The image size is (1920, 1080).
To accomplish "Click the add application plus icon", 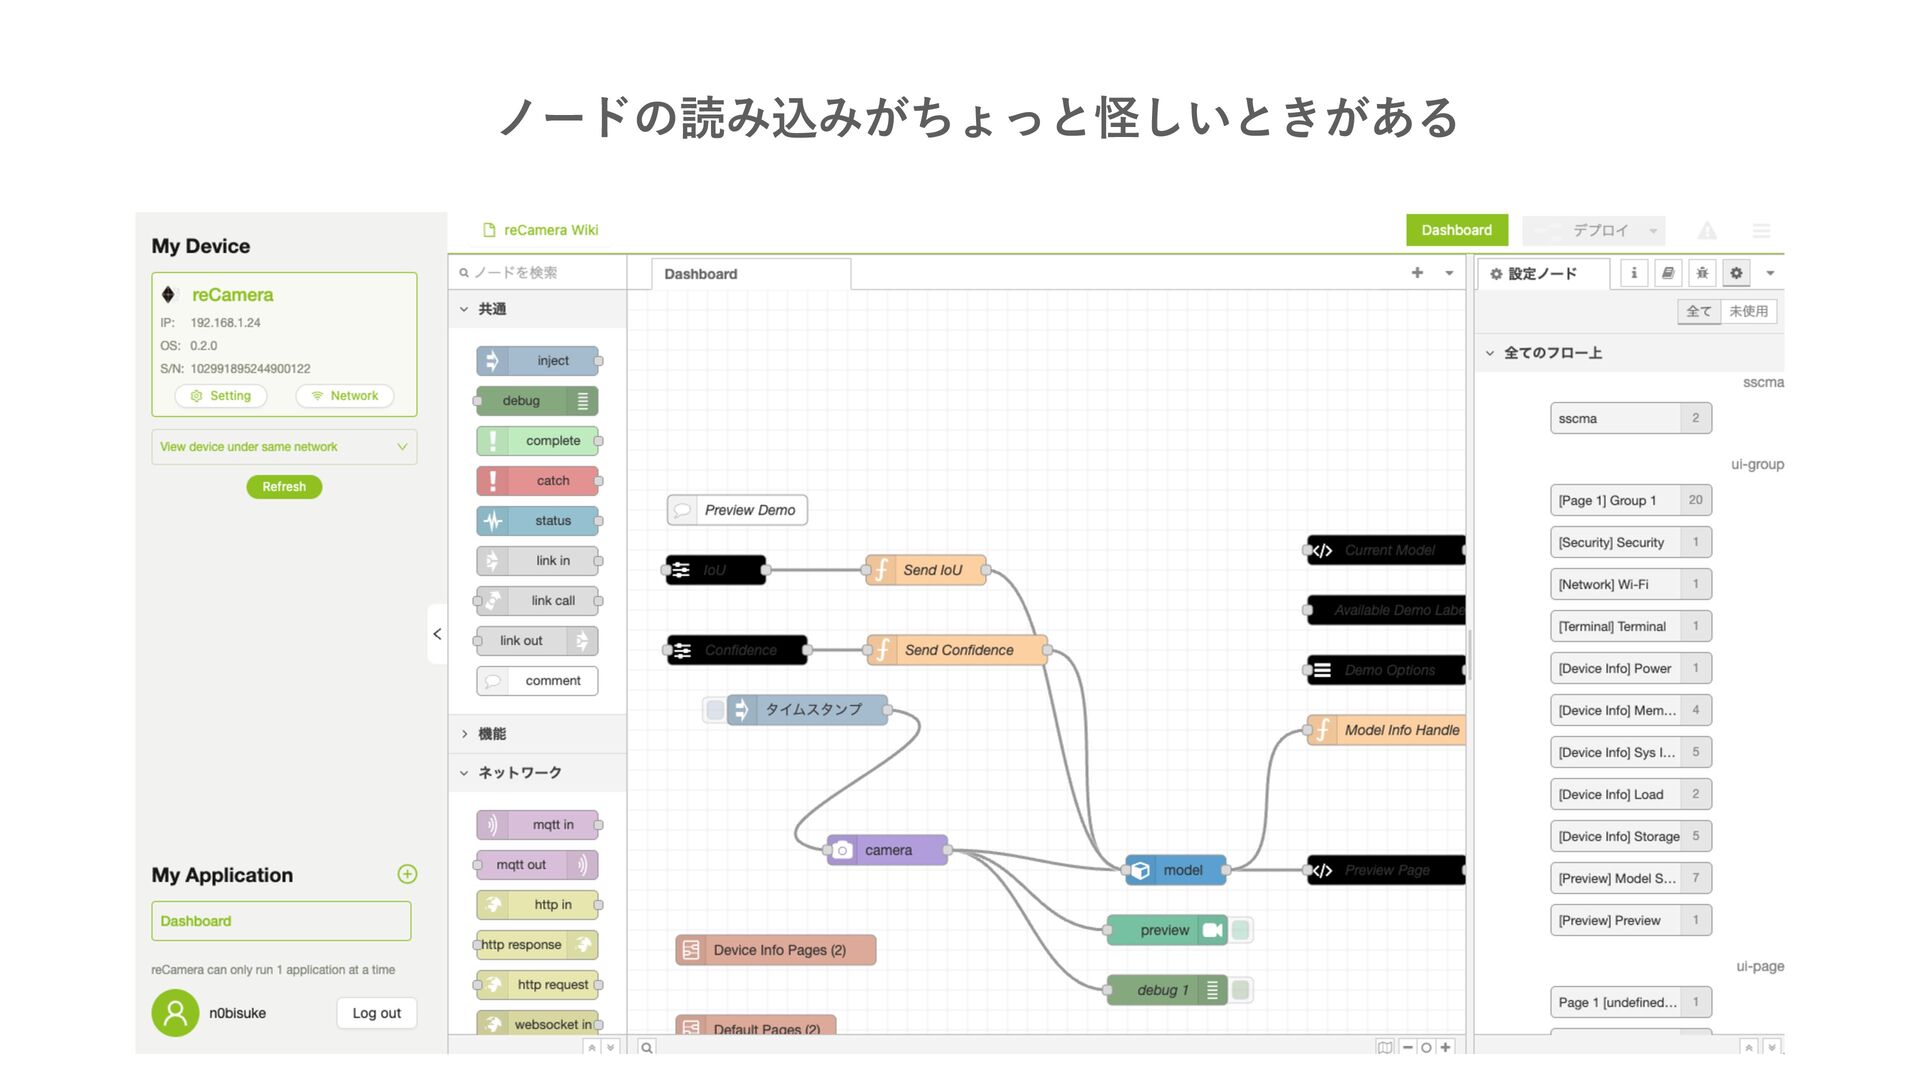I will pyautogui.click(x=407, y=874).
